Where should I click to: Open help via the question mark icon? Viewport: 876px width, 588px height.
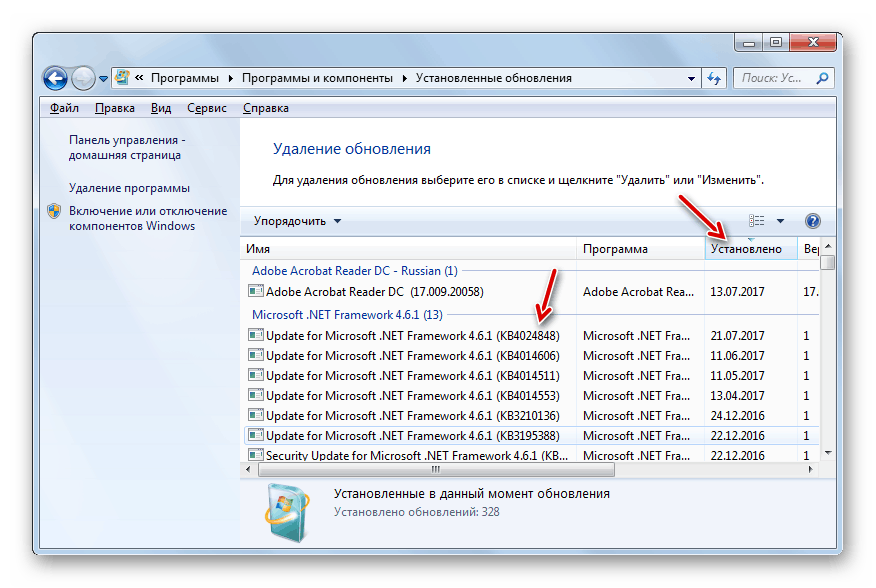(x=813, y=220)
